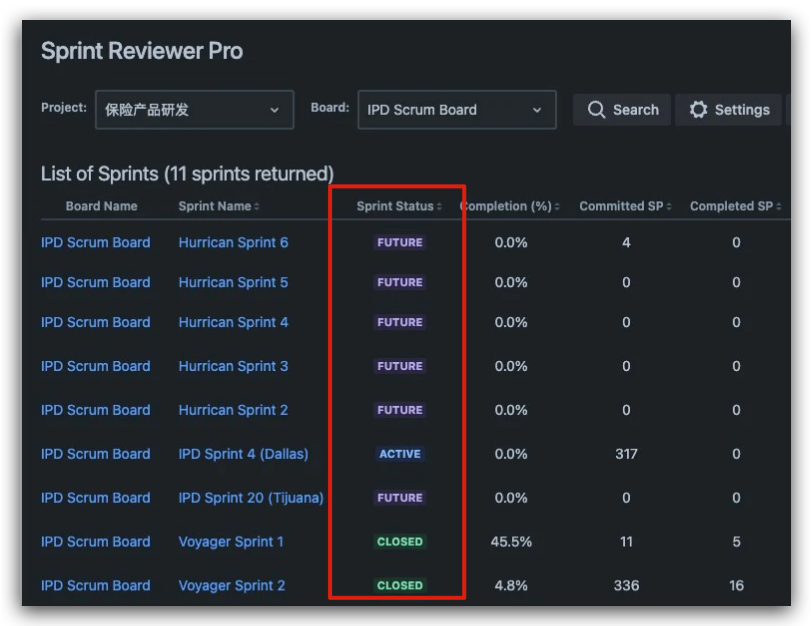Sort by Sprint Name column
This screenshot has width=811, height=626.
[219, 206]
